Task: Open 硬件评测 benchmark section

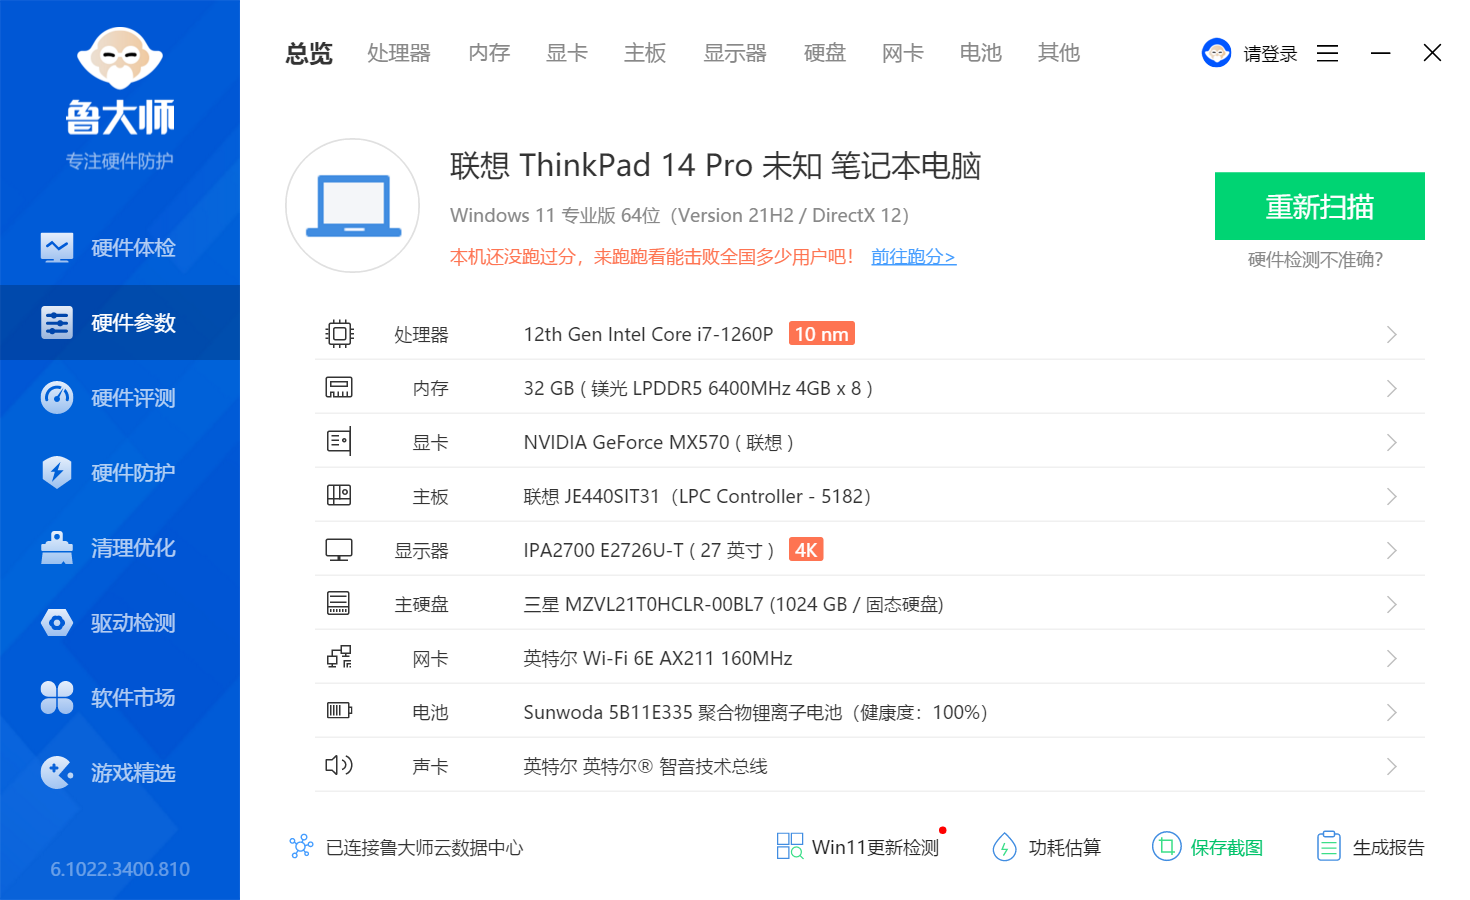Action: (x=120, y=397)
